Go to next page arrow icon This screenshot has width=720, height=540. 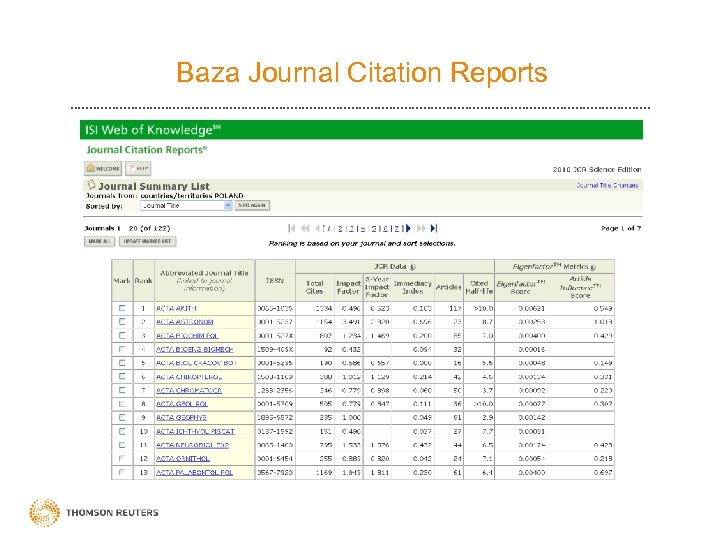(408, 228)
